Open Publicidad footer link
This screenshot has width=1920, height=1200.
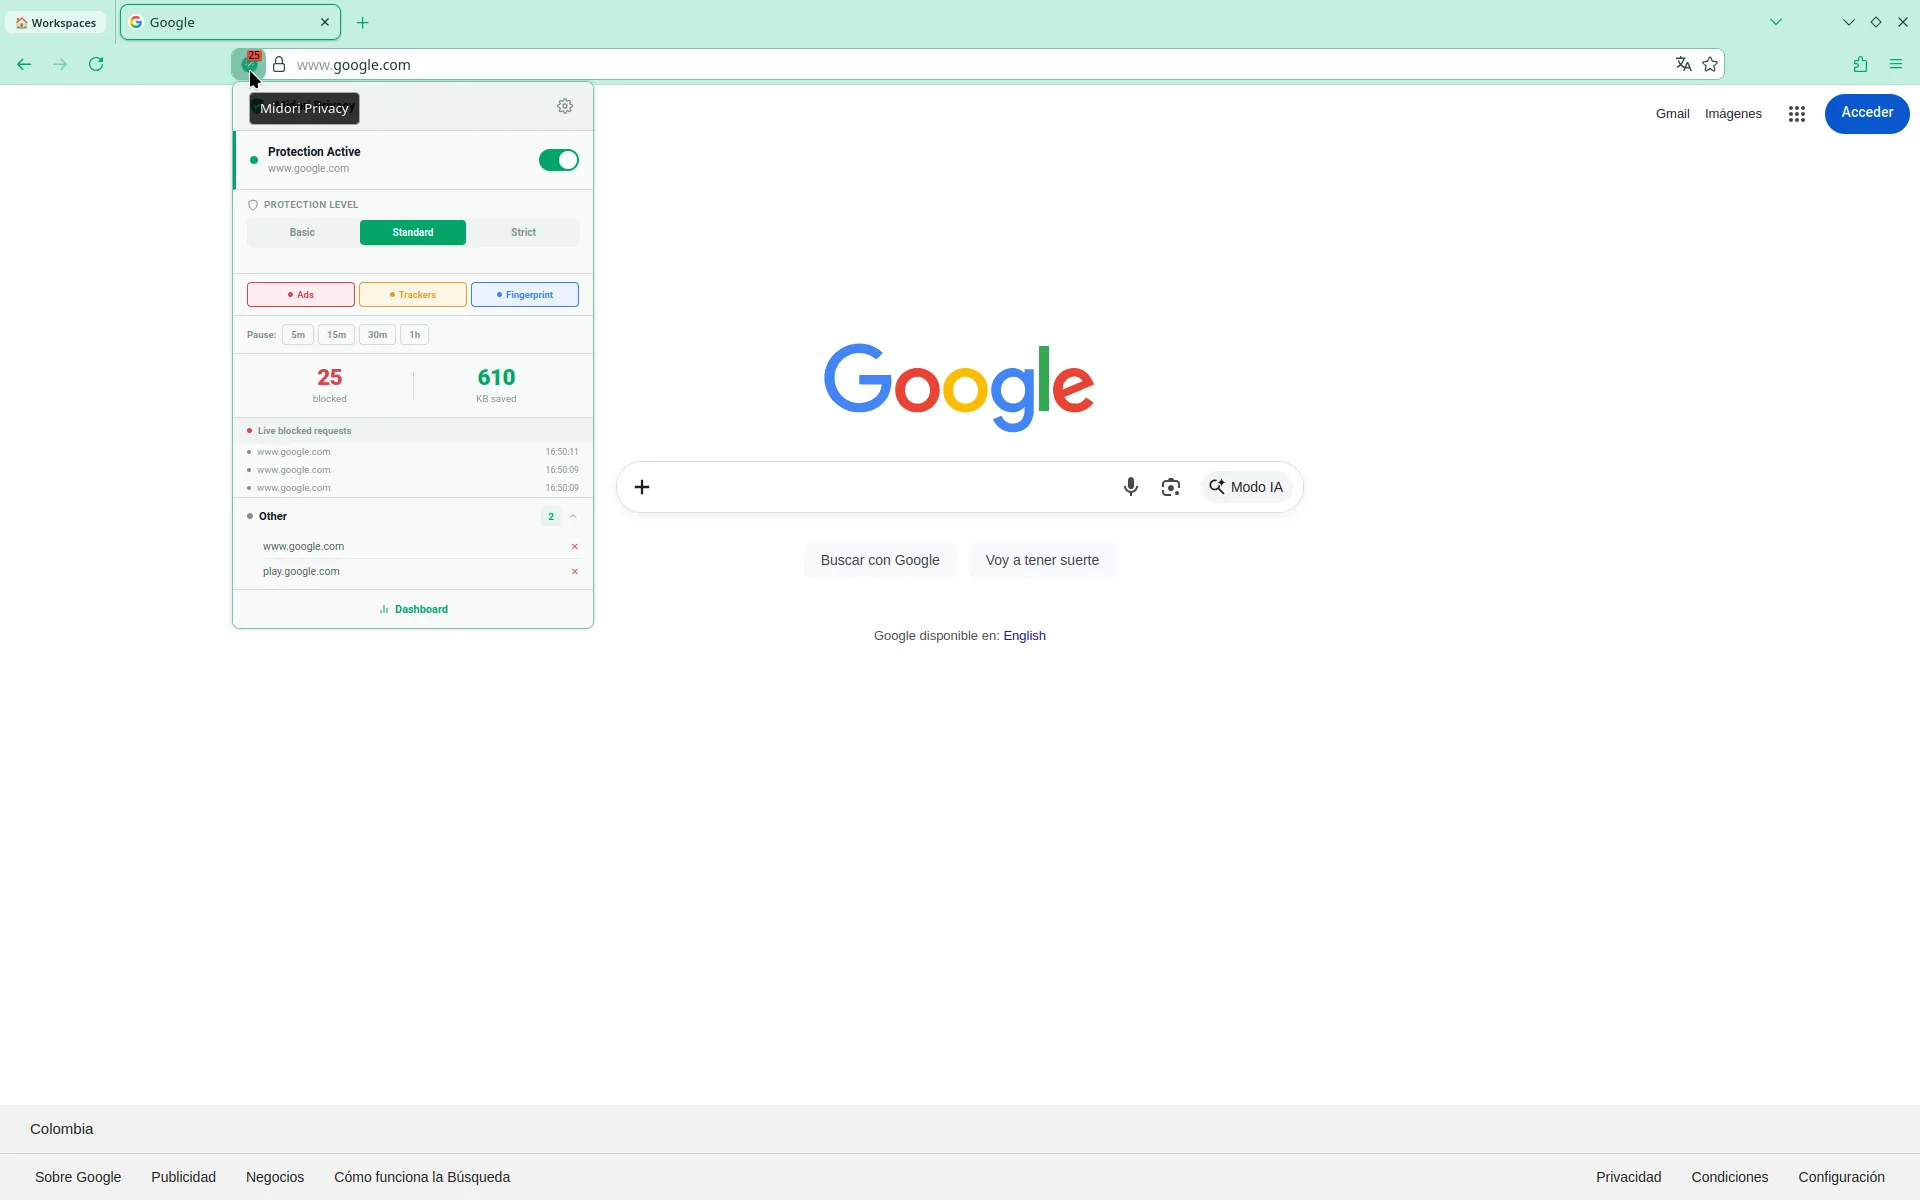tap(183, 1177)
